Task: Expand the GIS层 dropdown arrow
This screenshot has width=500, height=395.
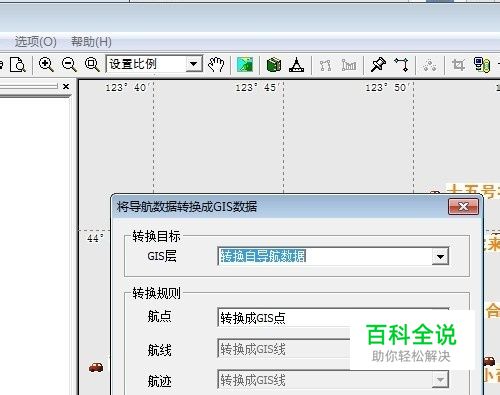Action: pos(440,256)
